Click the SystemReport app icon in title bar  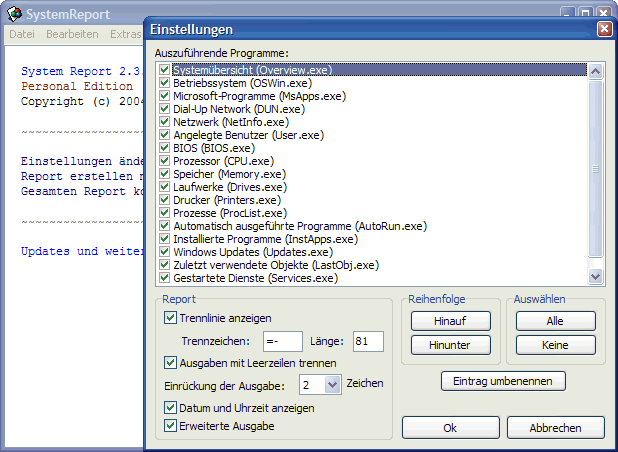(13, 15)
